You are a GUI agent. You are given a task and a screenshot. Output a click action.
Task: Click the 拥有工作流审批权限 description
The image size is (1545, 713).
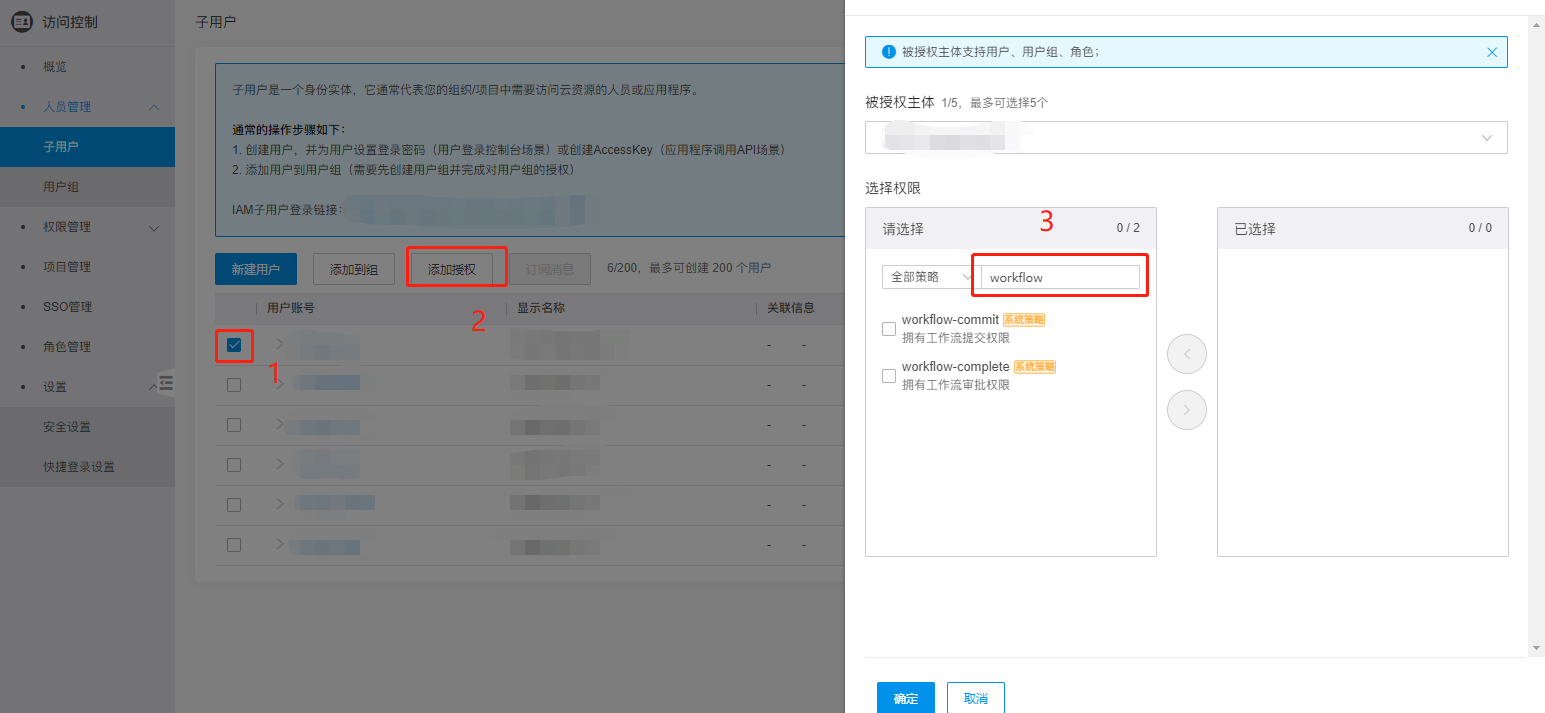956,385
